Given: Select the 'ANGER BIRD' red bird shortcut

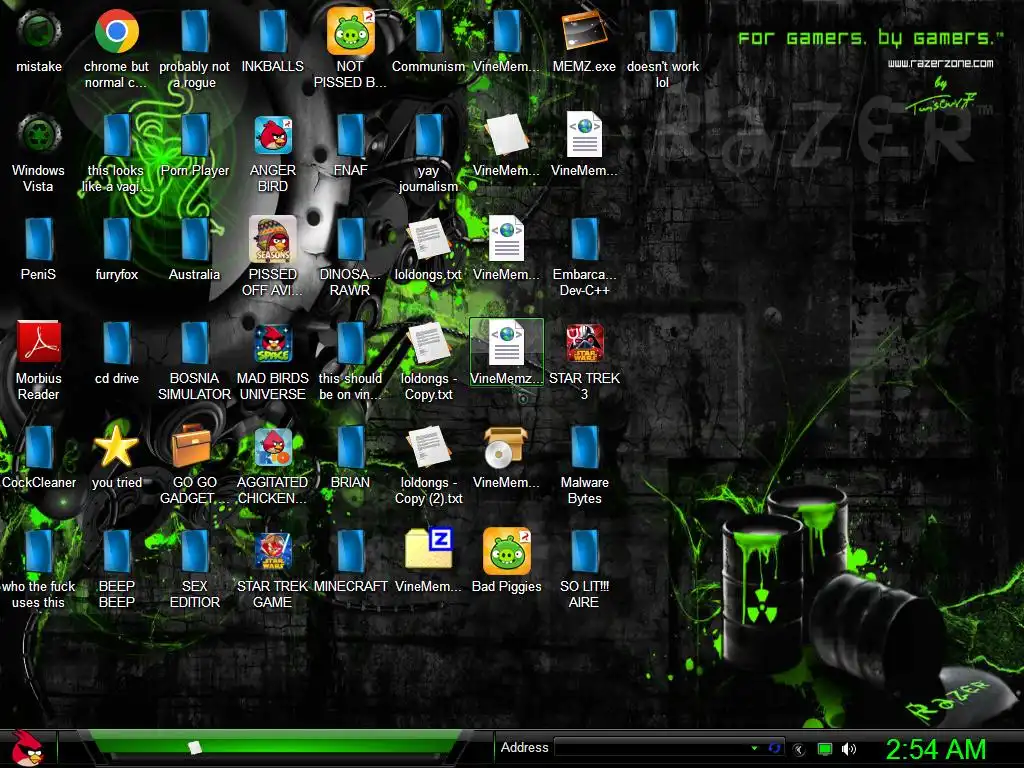Looking at the screenshot, I should click(273, 135).
